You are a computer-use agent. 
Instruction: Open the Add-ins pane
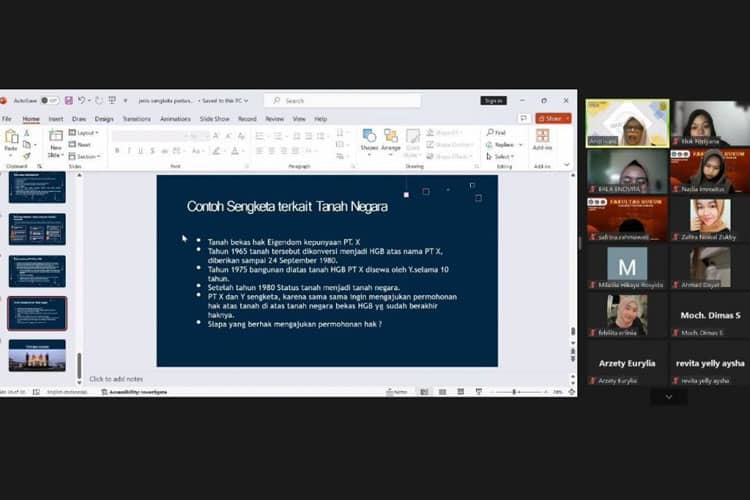(x=542, y=139)
